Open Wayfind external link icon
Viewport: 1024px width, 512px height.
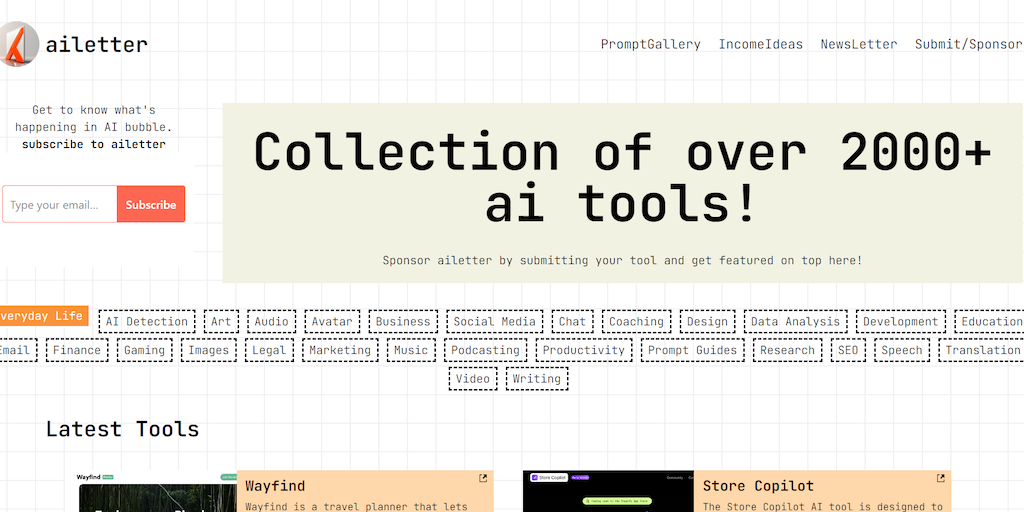coord(483,479)
